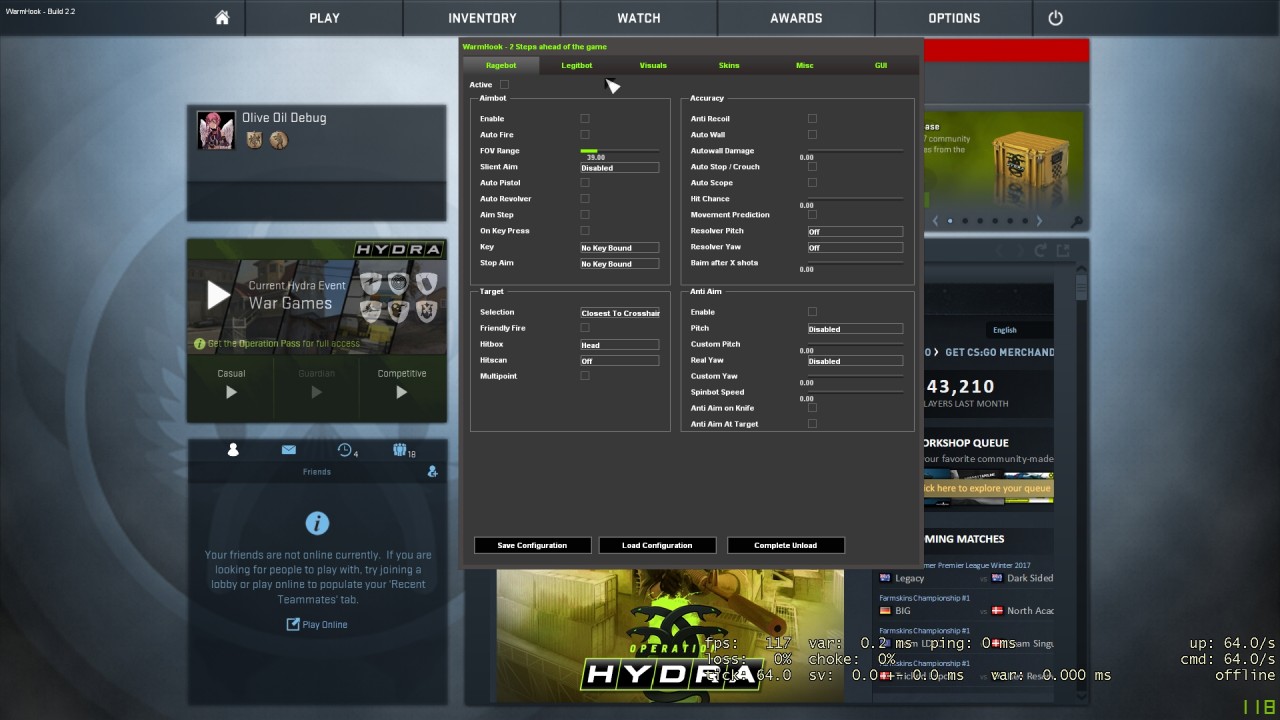Toggle the On Key Press checkbox
Screen dimensions: 1280x720
point(585,231)
